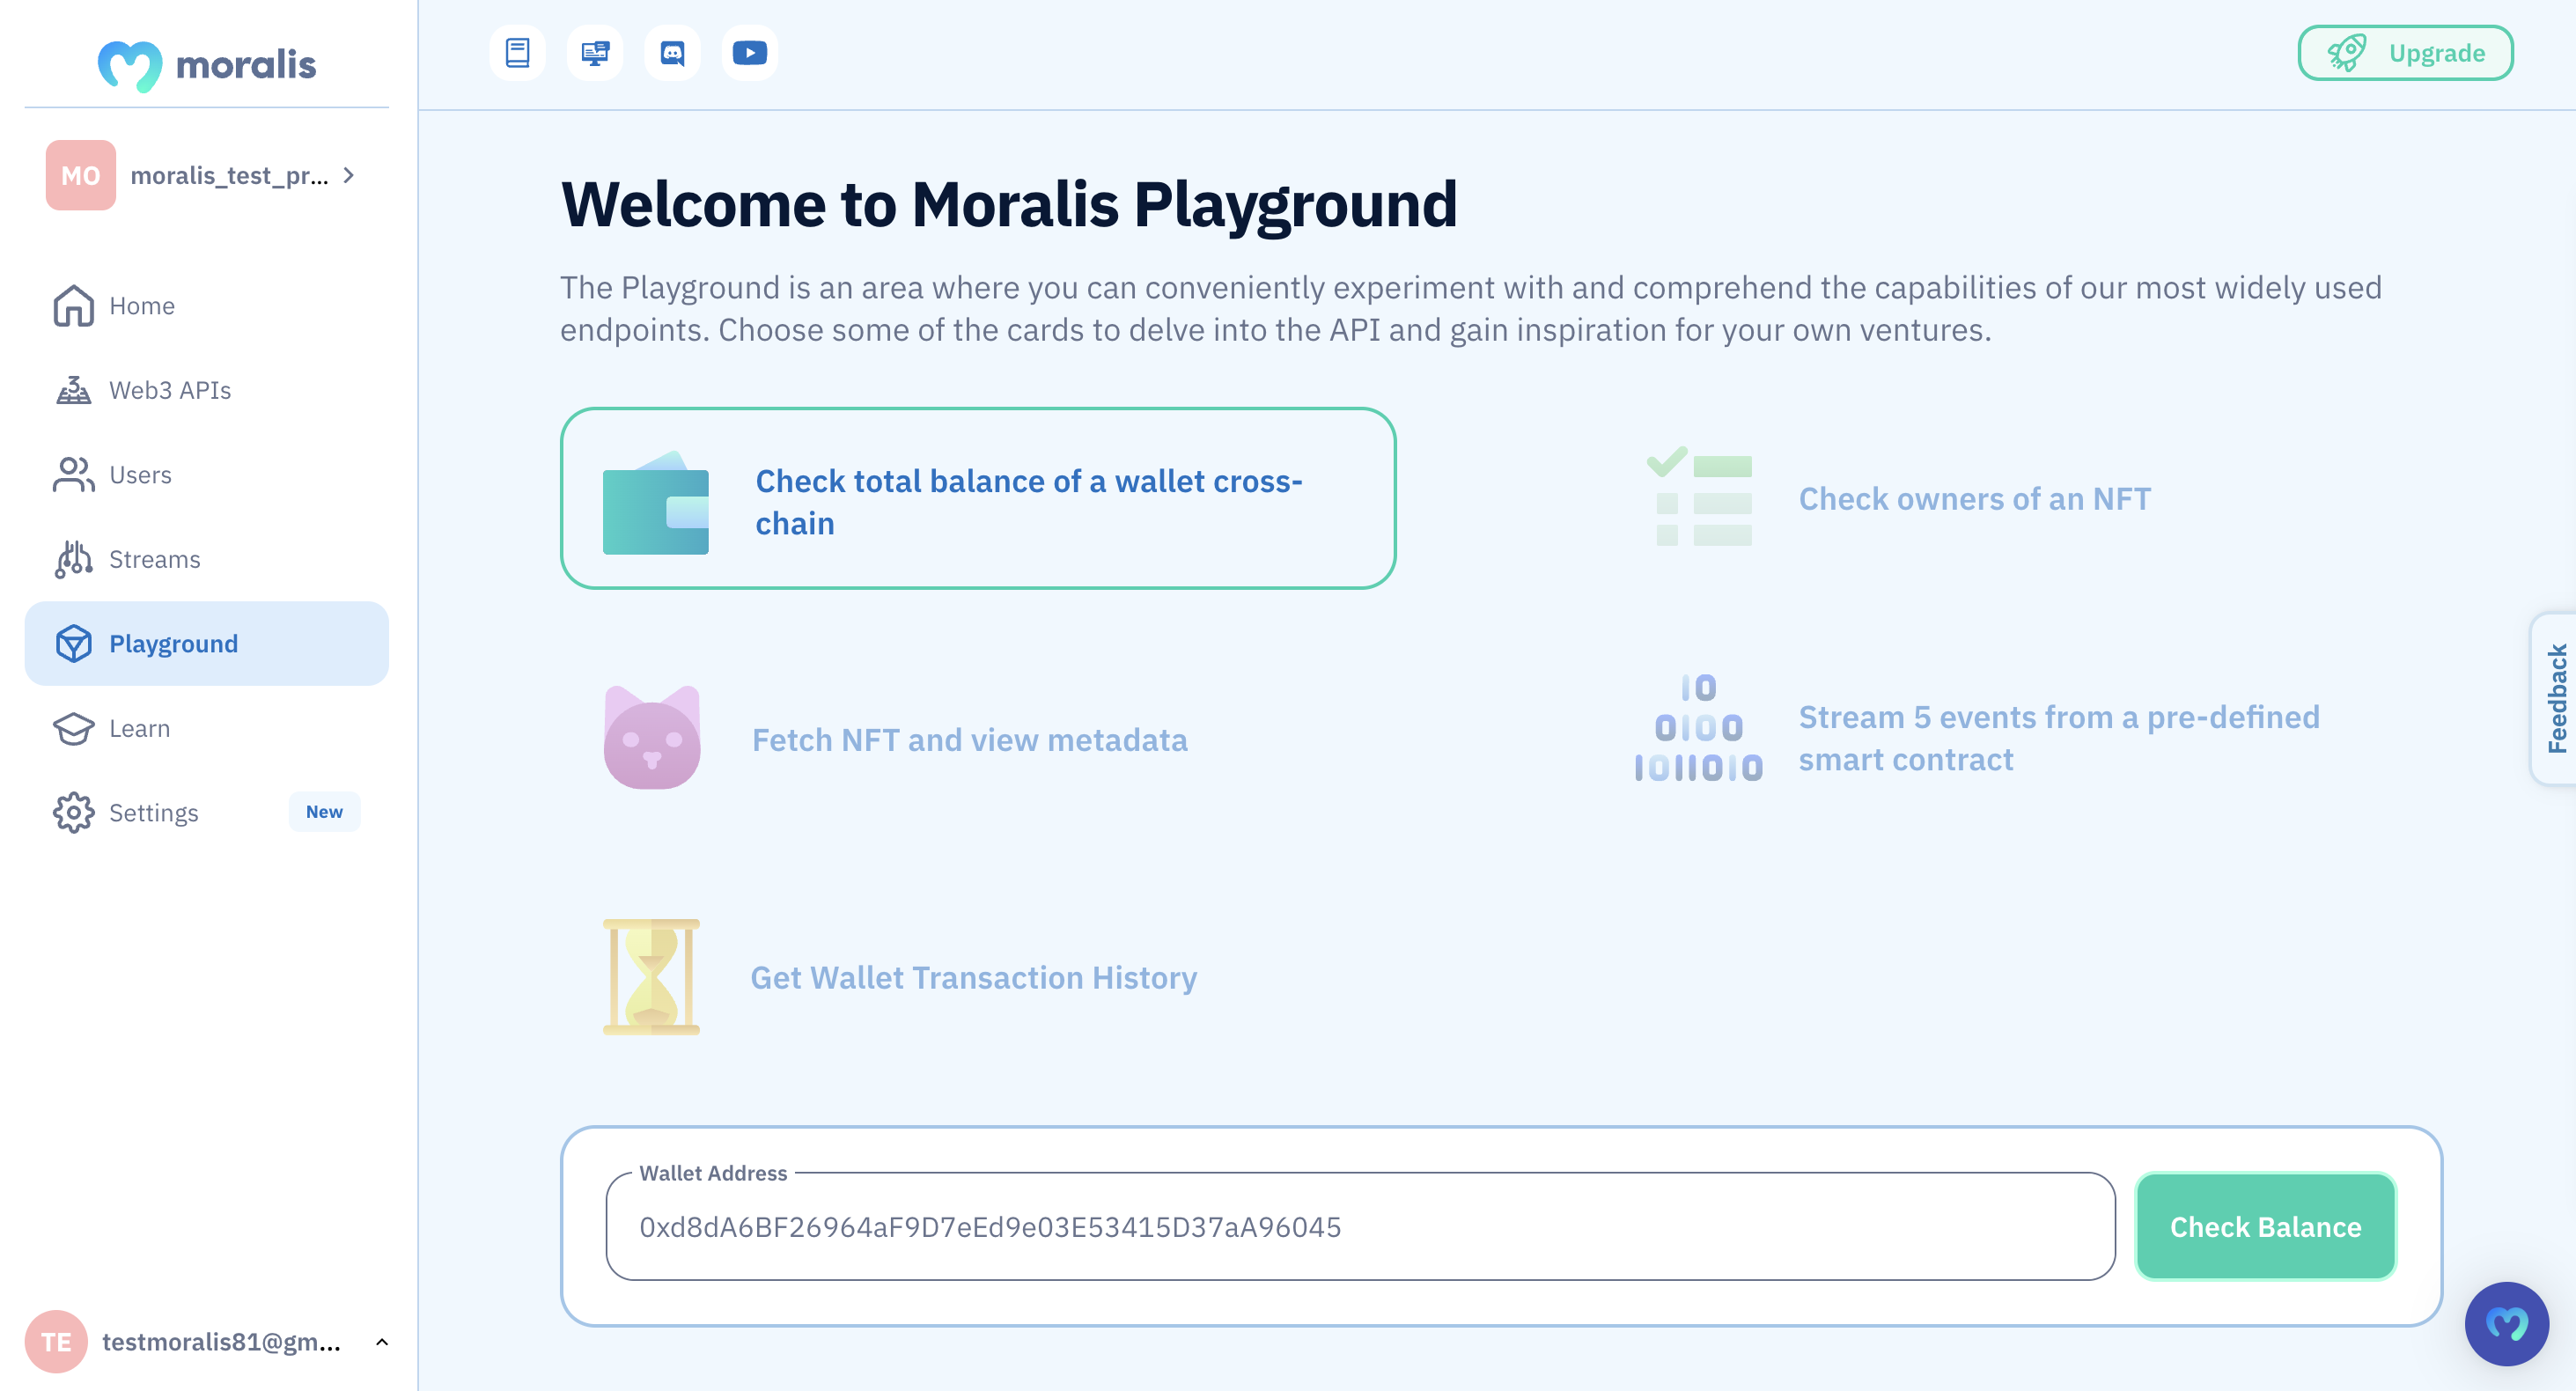The height and width of the screenshot is (1391, 2576).
Task: Select Check total balance of a wallet card
Action: pyautogui.click(x=977, y=498)
